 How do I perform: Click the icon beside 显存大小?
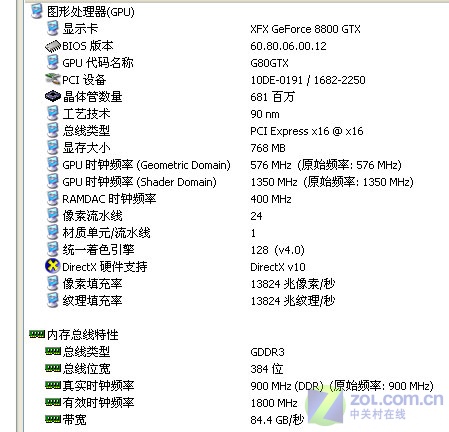(52, 147)
